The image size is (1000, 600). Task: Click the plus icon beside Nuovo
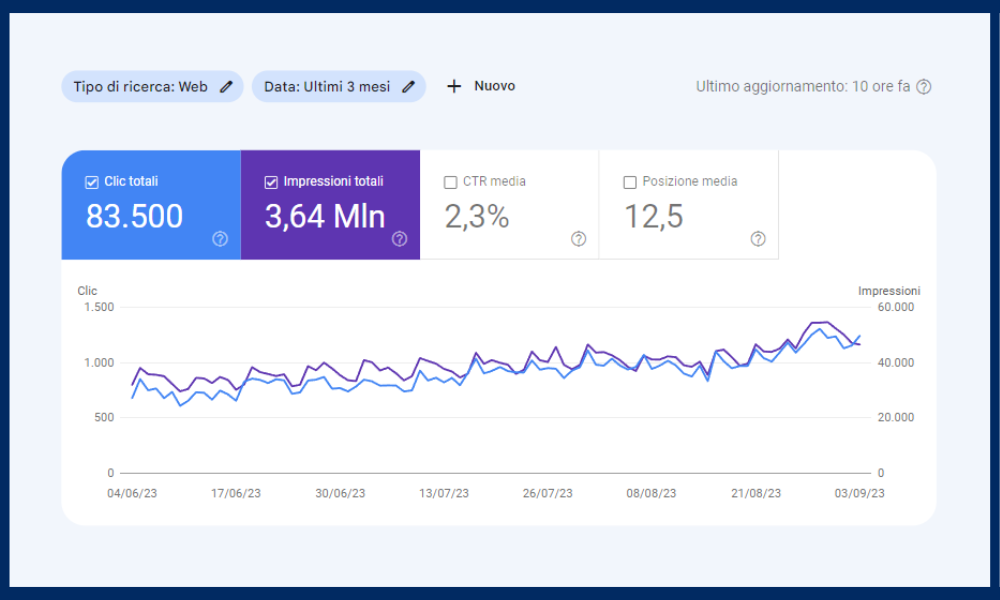[x=454, y=86]
